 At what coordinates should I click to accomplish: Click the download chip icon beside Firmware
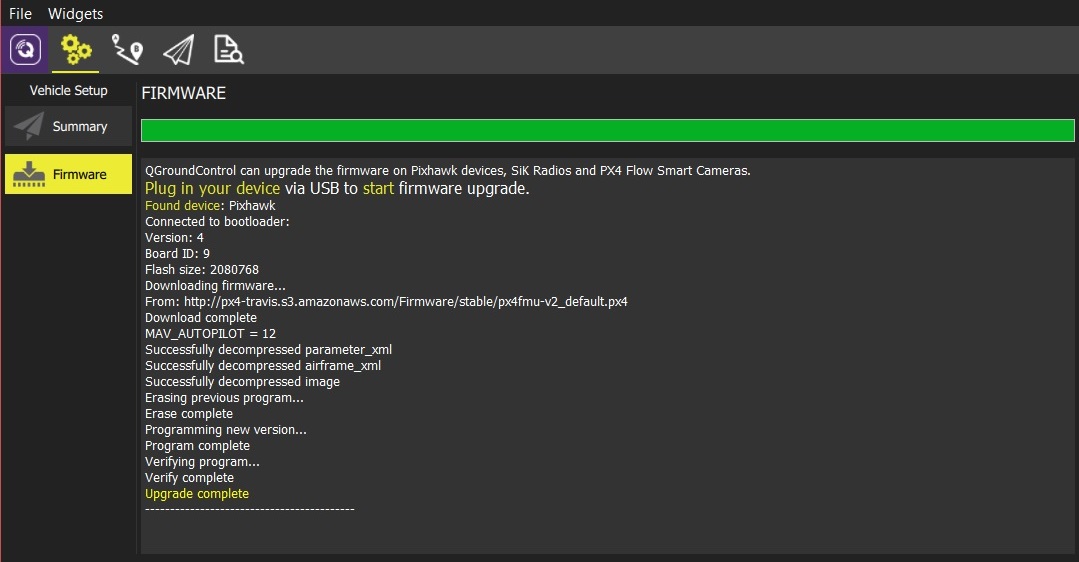coord(29,174)
